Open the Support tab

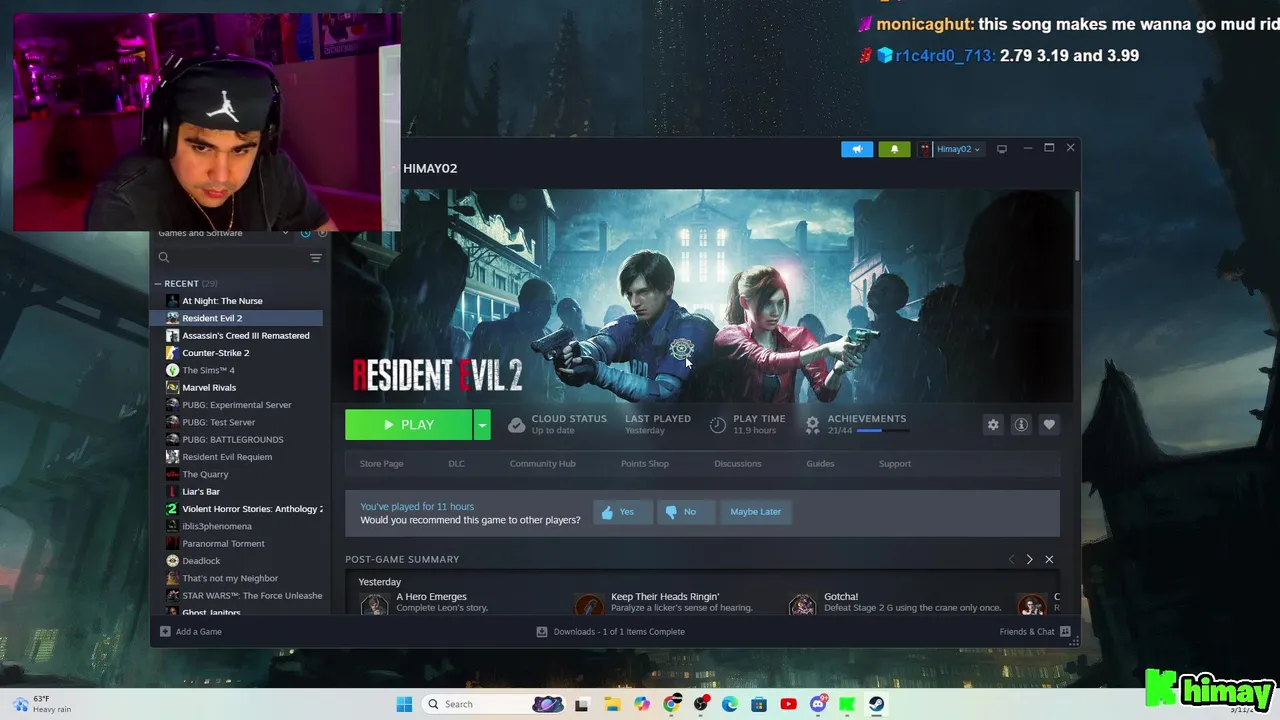coord(895,464)
